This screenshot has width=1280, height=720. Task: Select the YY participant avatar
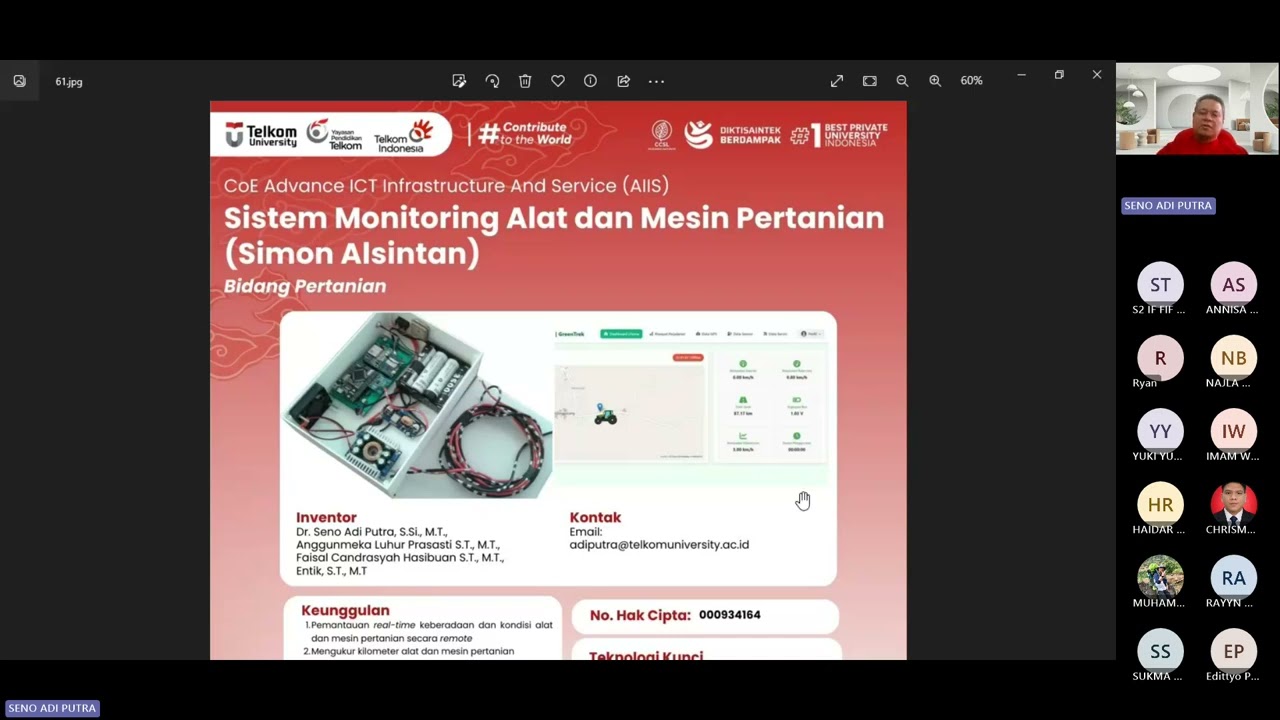1160,431
